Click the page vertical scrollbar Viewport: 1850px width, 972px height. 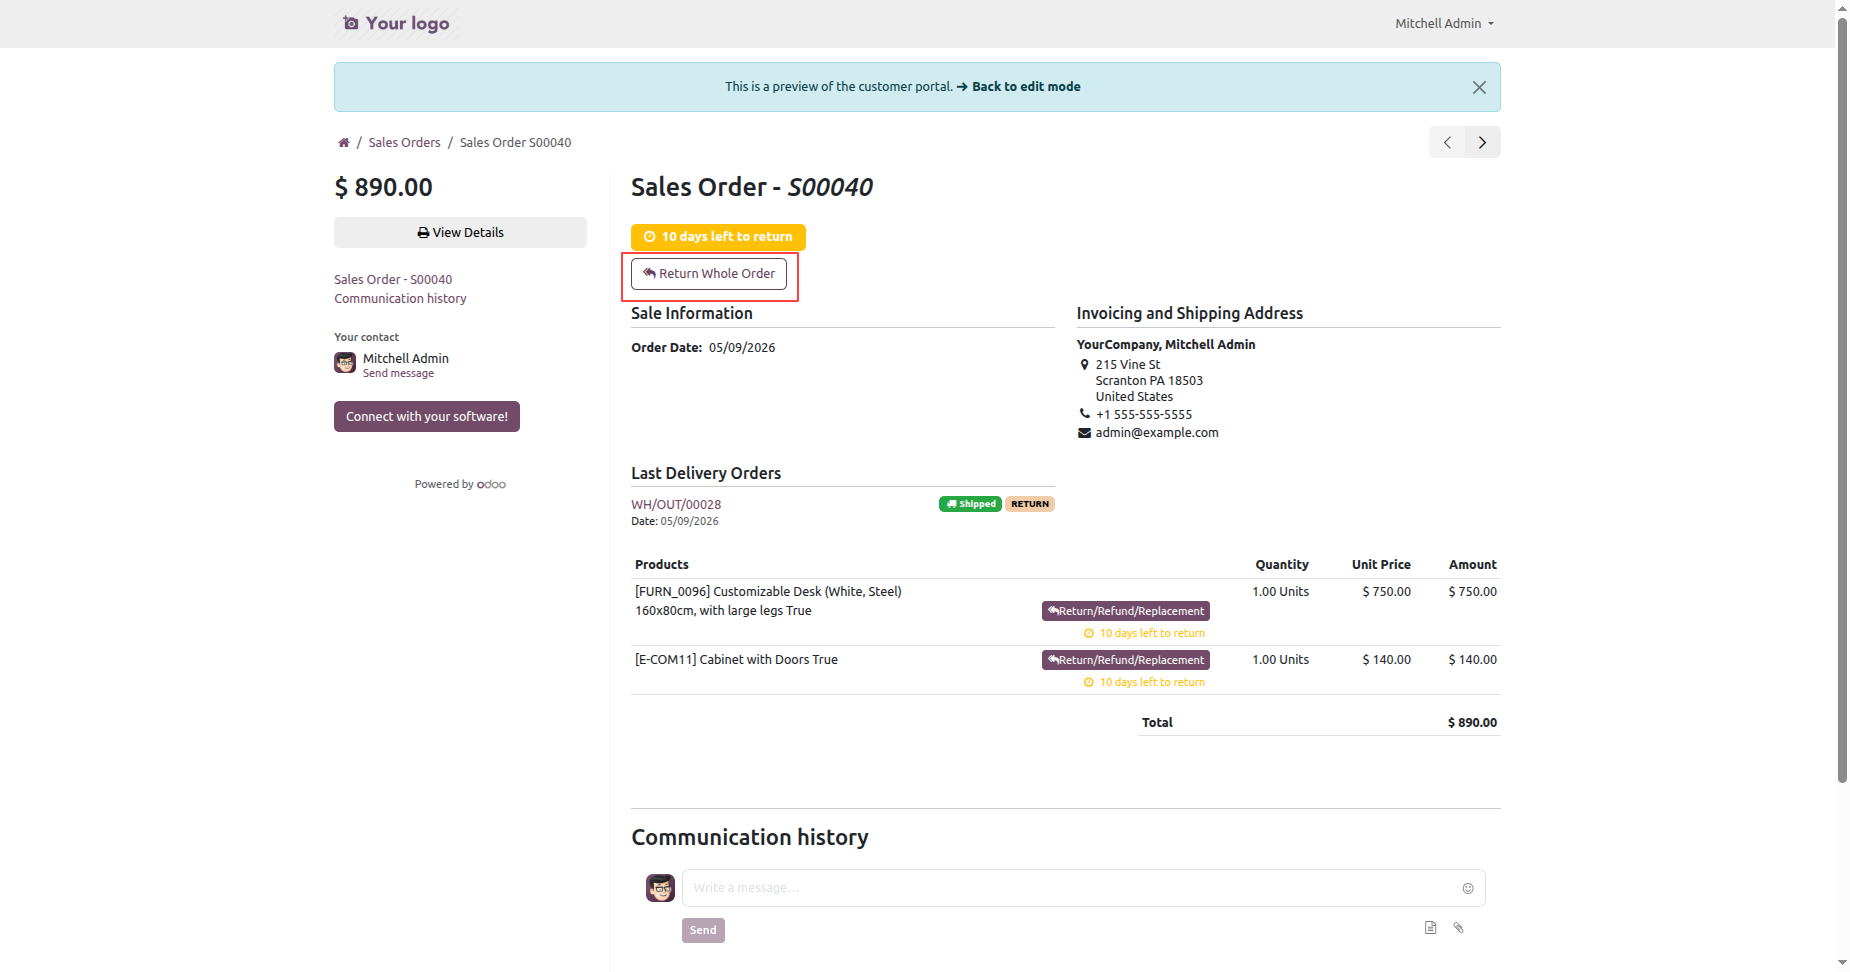[1842, 400]
